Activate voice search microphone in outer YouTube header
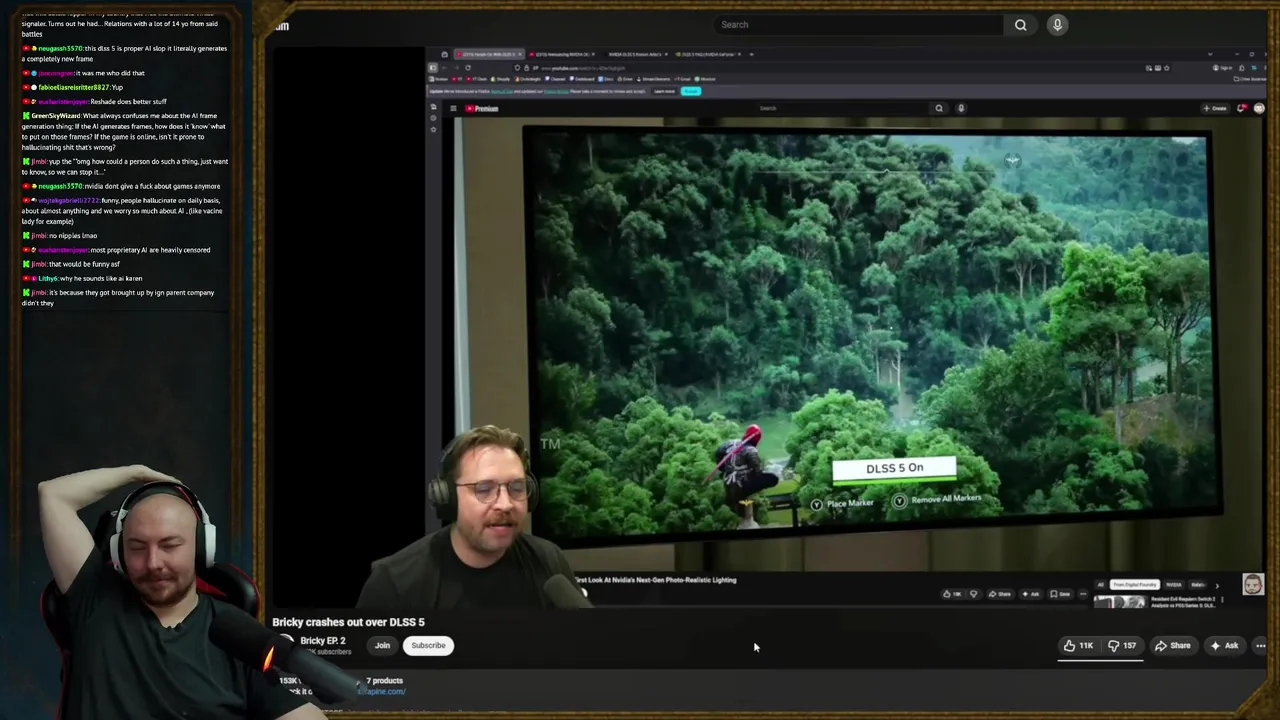 (x=1057, y=25)
